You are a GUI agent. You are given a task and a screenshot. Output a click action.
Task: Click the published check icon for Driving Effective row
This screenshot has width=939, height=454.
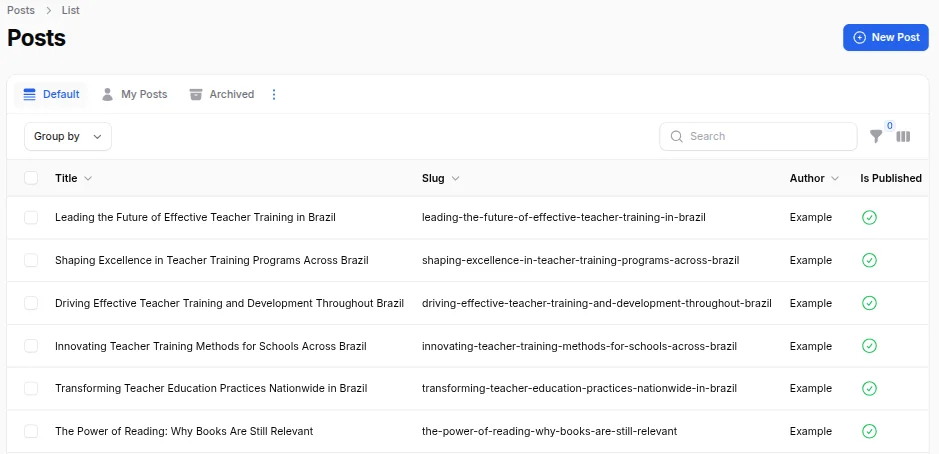pos(869,303)
